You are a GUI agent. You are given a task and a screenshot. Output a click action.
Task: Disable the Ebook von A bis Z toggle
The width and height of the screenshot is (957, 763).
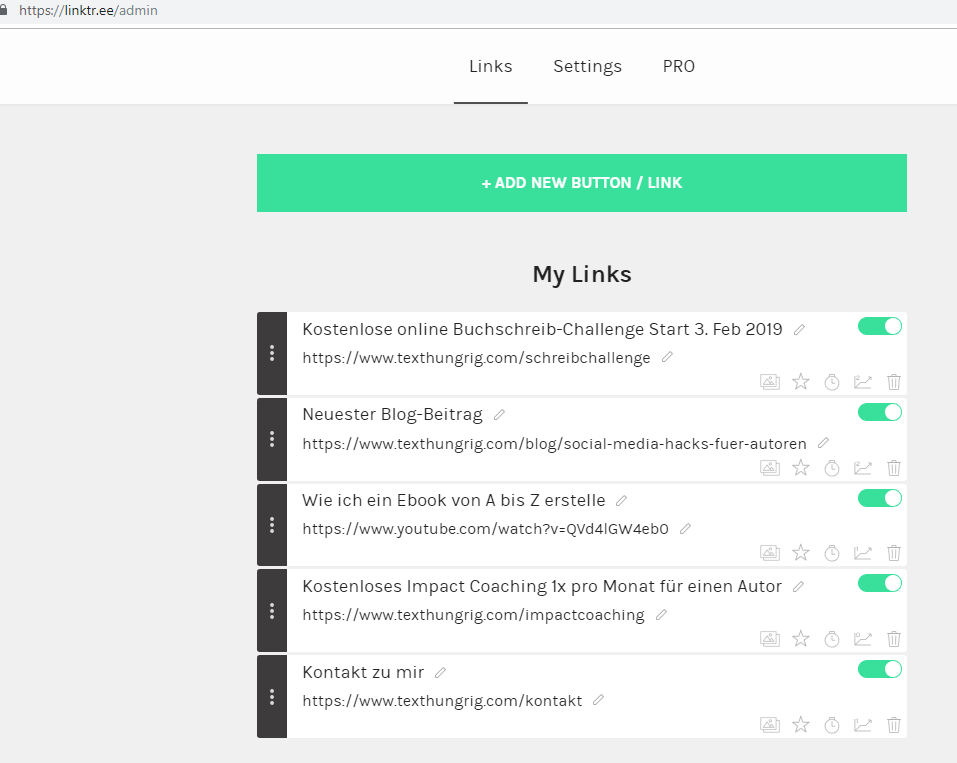(879, 499)
